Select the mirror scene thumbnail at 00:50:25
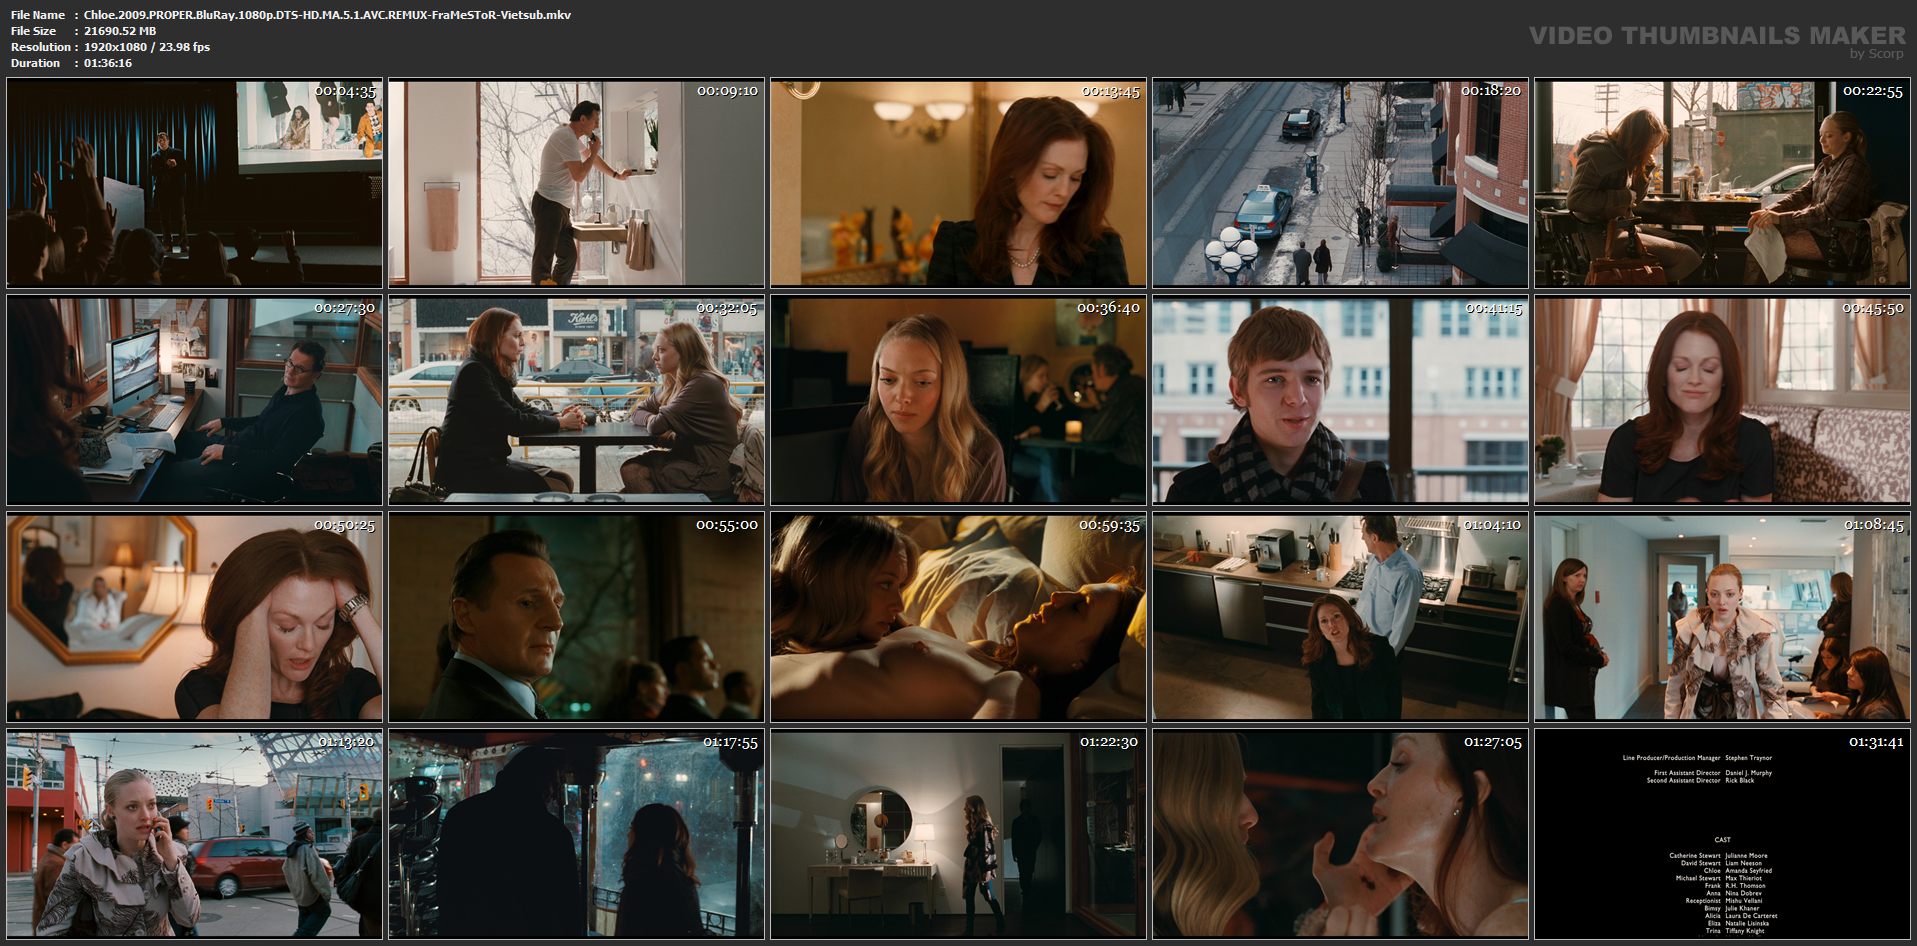 point(194,617)
